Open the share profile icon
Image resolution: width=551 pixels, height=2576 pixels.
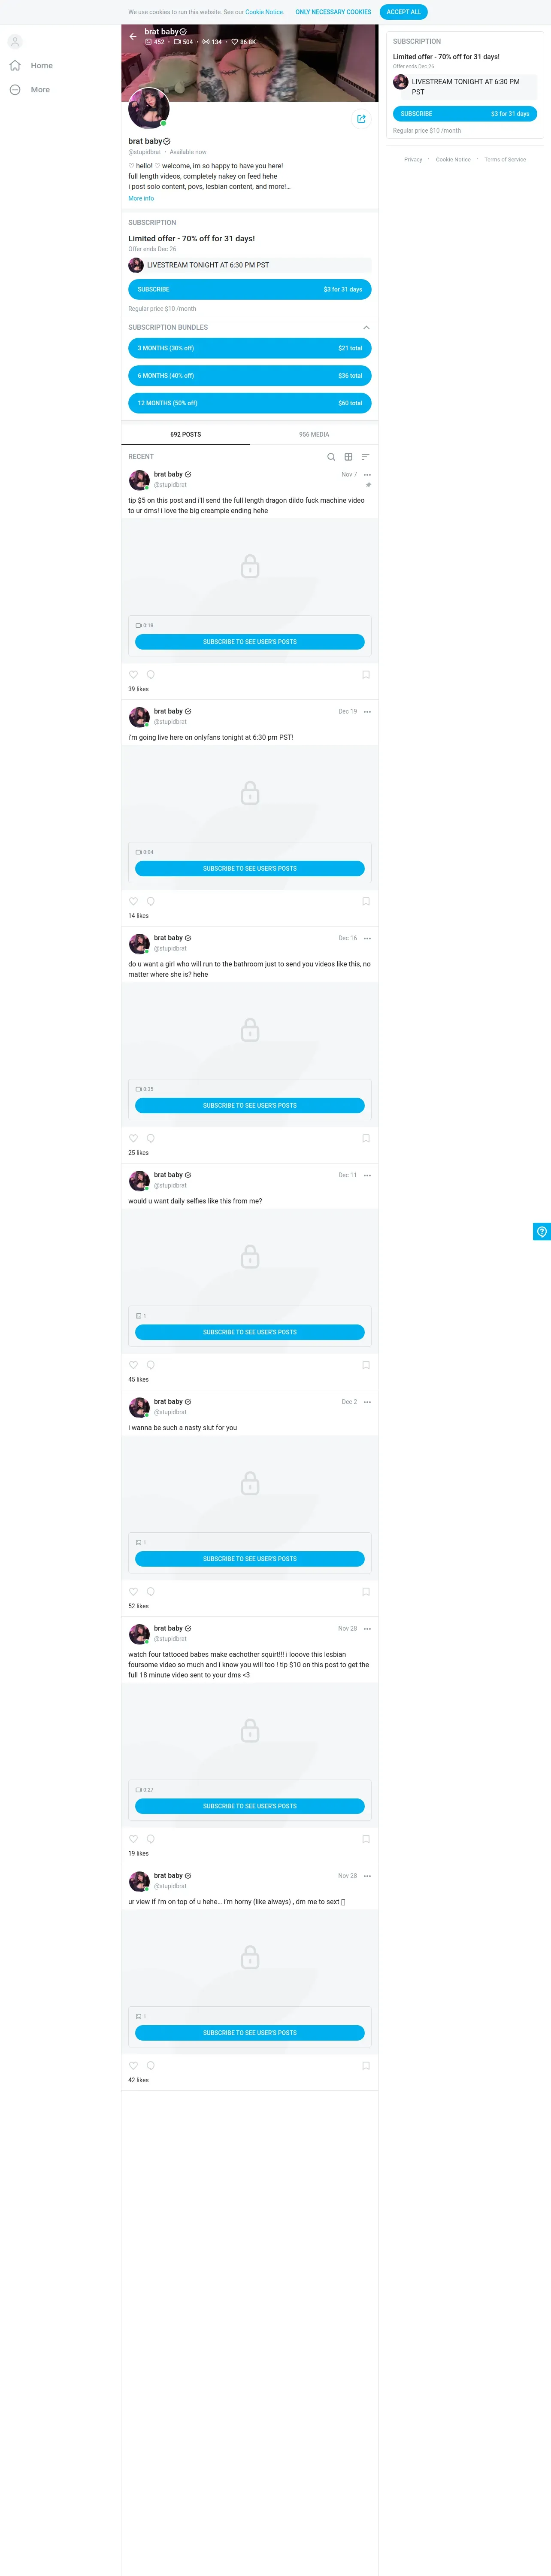361,119
